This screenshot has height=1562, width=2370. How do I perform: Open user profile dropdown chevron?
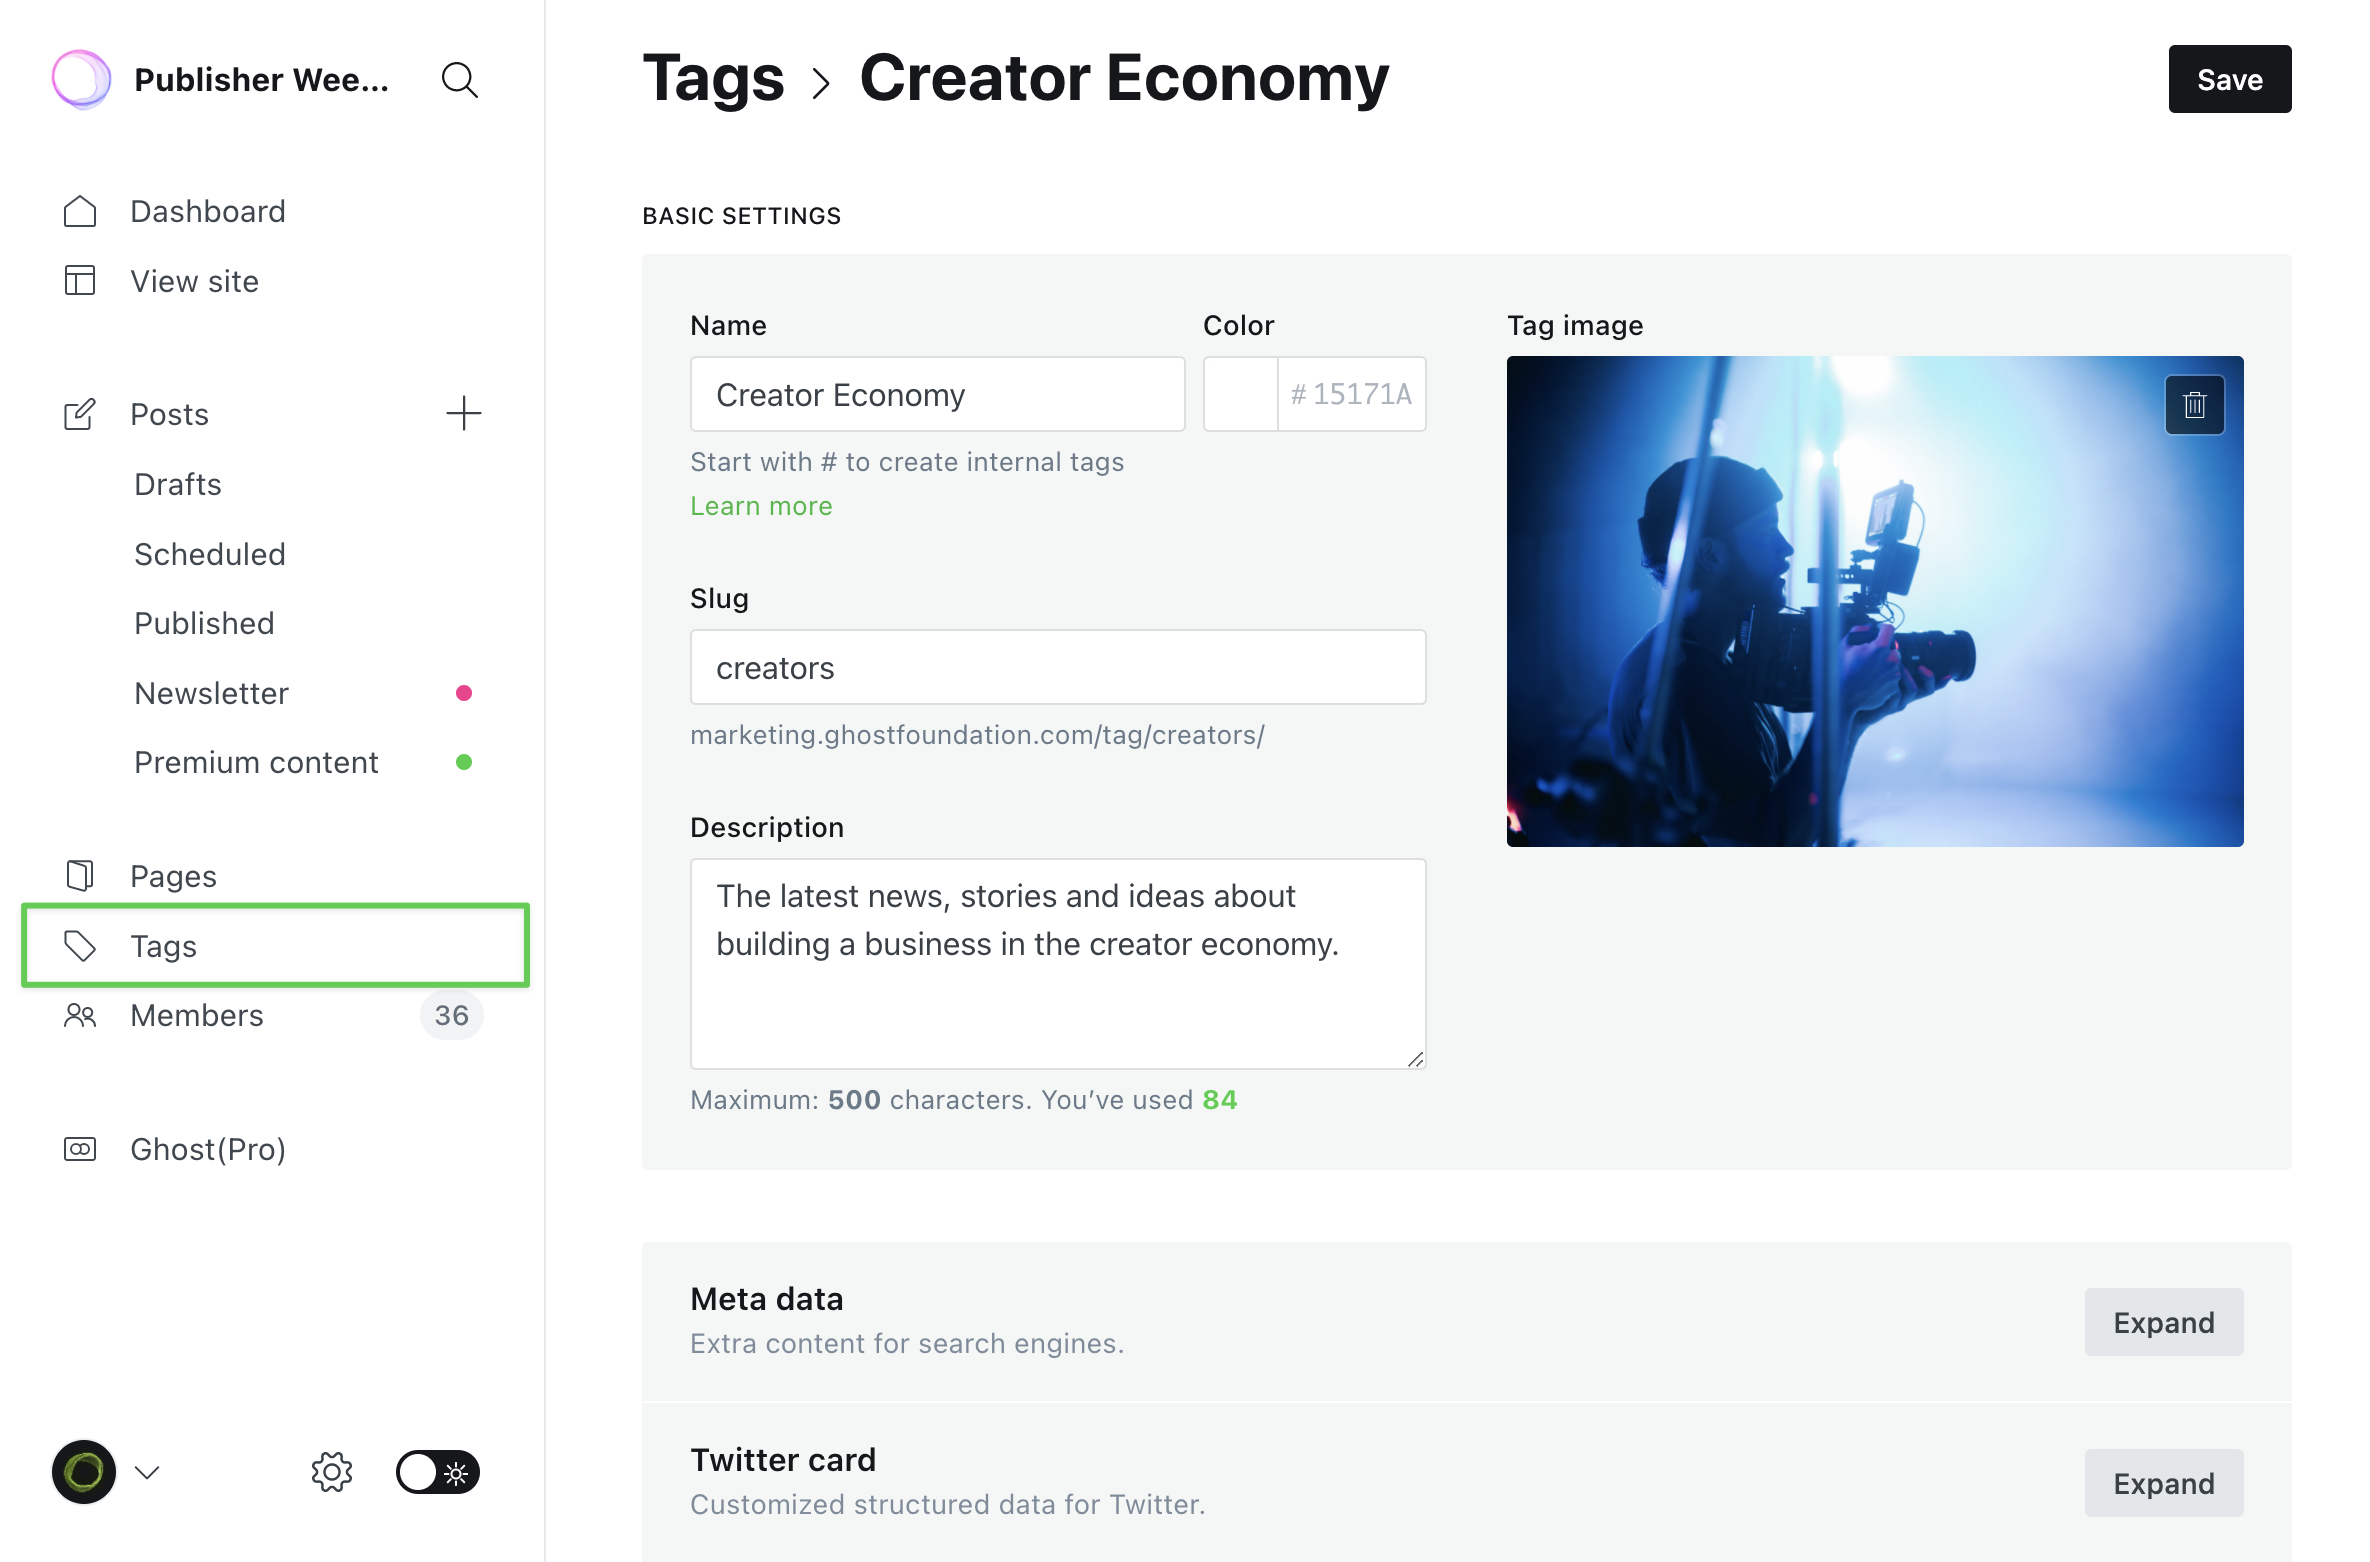tap(147, 1472)
